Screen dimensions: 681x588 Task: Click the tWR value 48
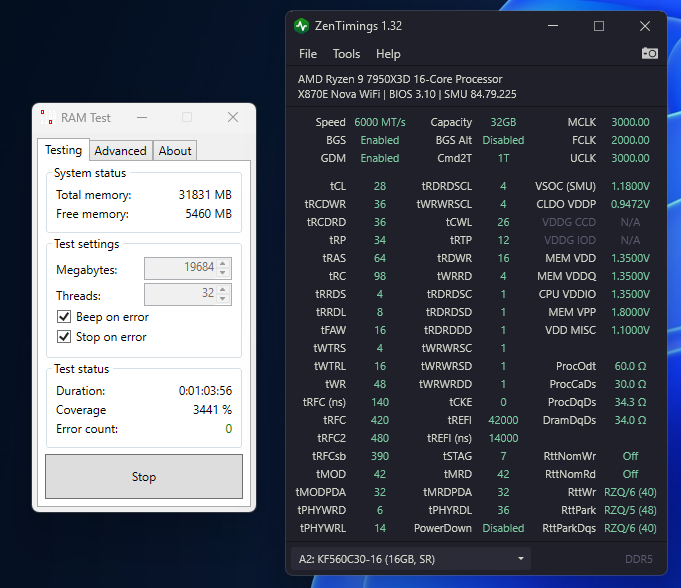tap(380, 384)
